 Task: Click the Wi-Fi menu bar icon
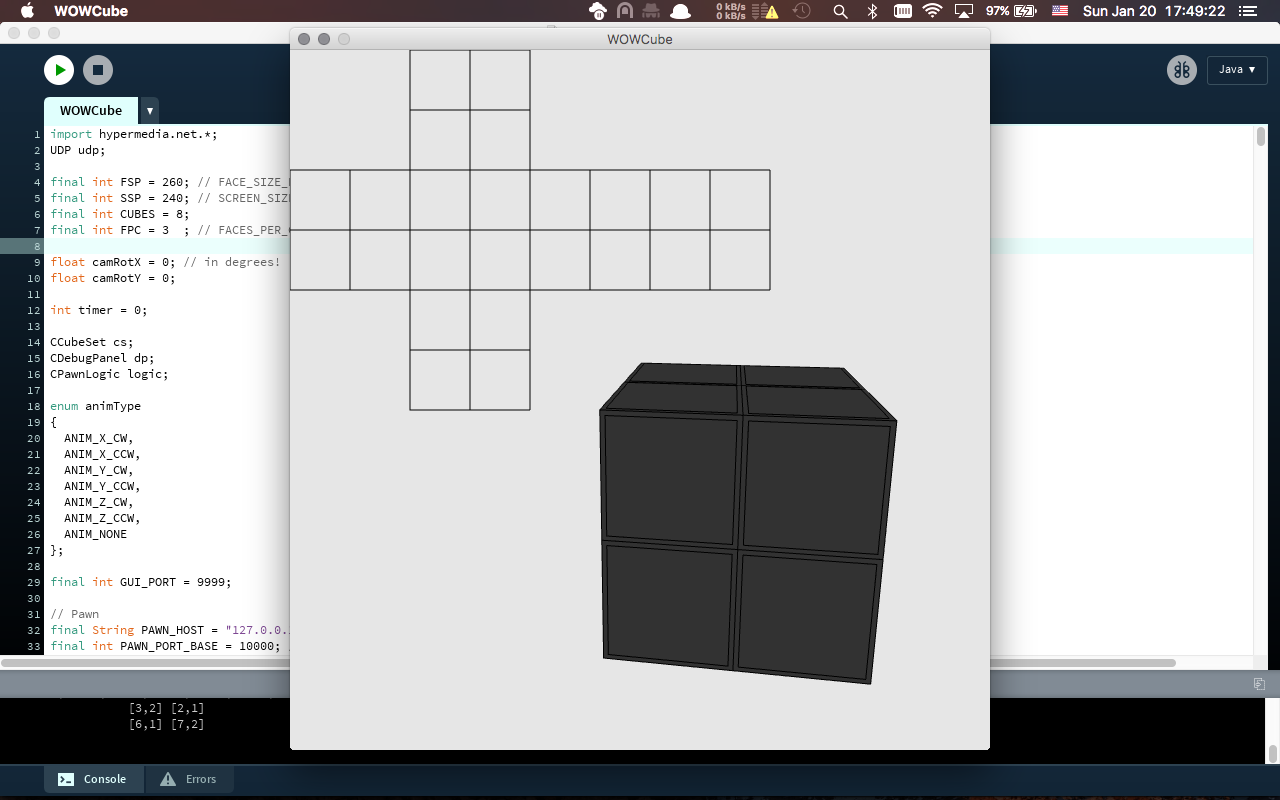tap(932, 11)
